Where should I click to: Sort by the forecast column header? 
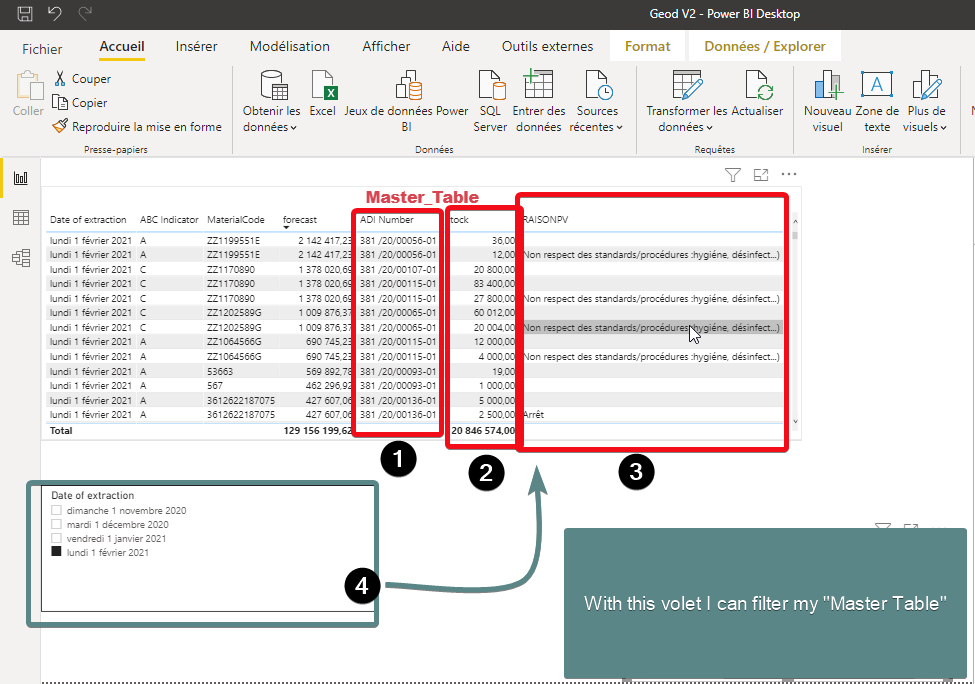click(x=300, y=220)
